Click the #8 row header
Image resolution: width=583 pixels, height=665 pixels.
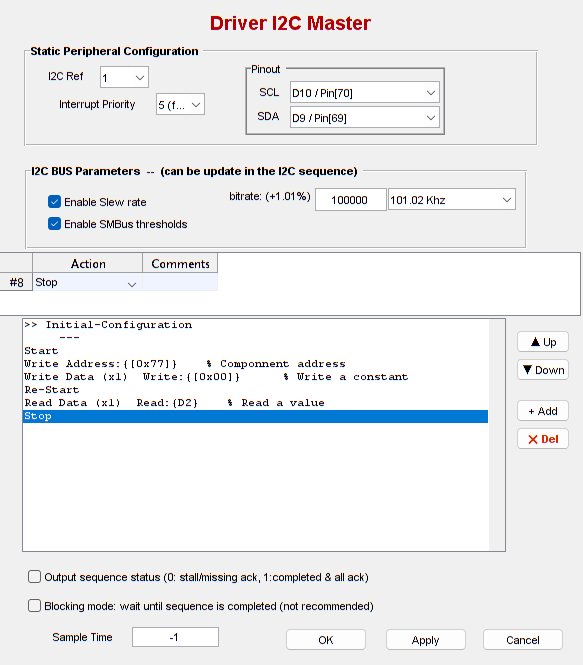tap(16, 282)
